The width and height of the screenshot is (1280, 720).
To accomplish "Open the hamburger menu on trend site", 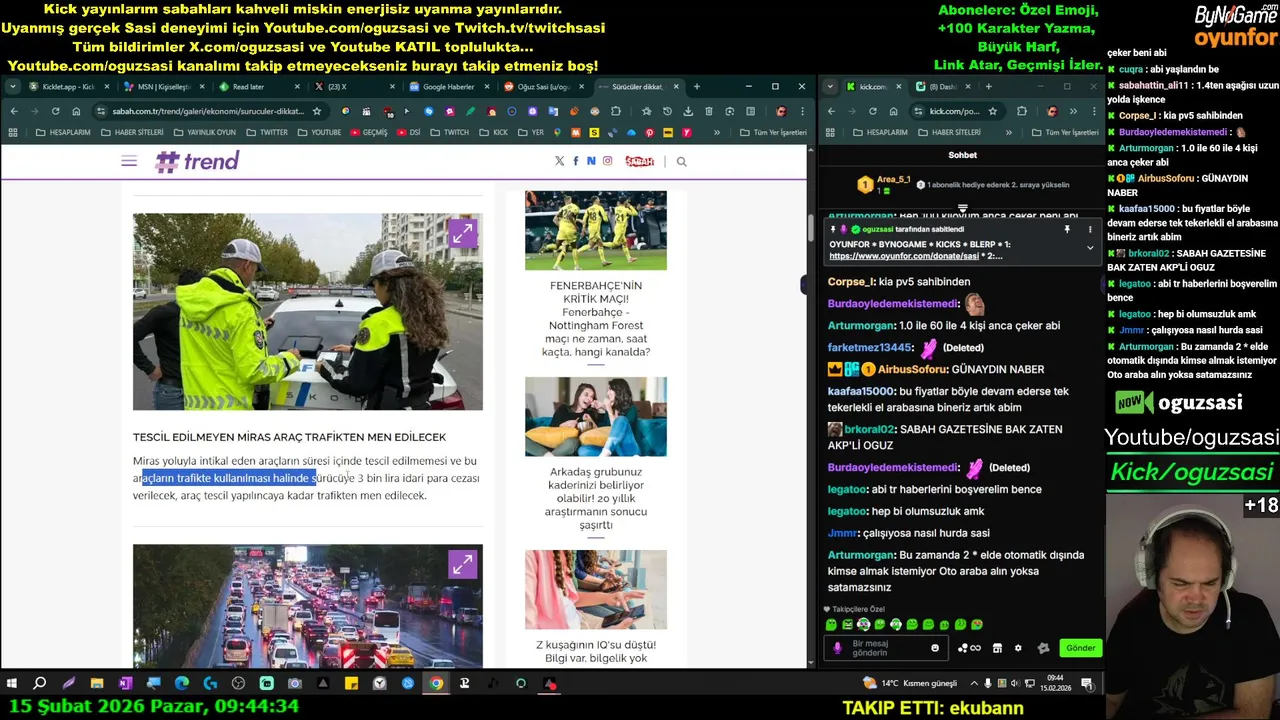I will (129, 161).
